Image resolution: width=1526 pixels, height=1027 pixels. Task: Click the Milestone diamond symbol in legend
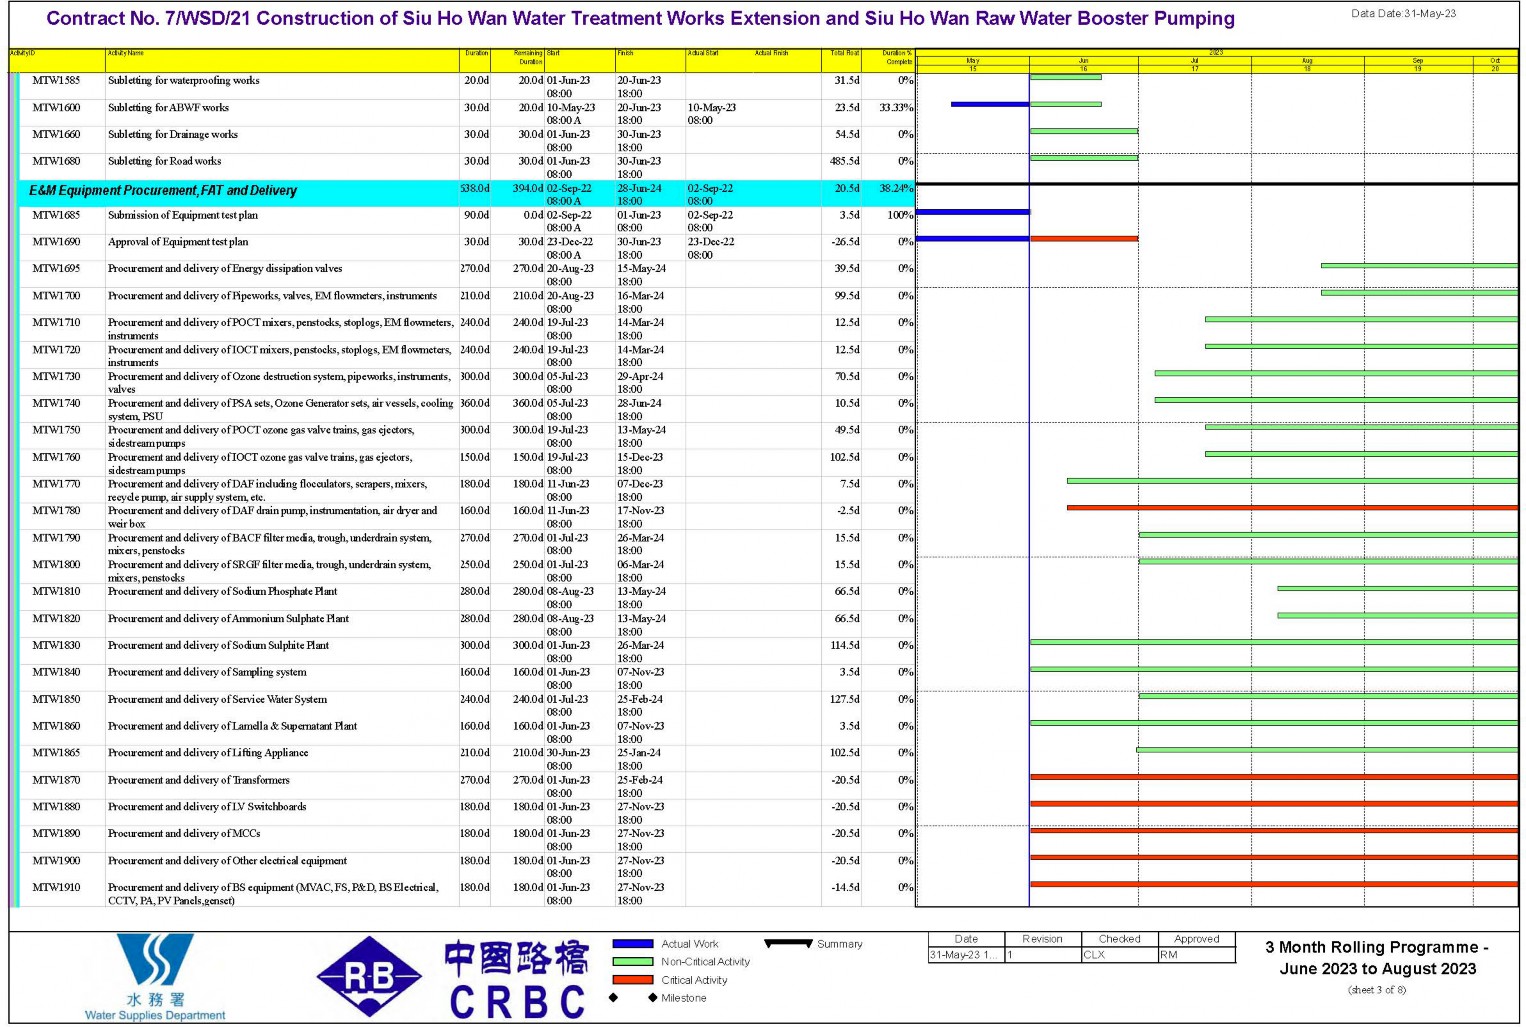point(633,998)
